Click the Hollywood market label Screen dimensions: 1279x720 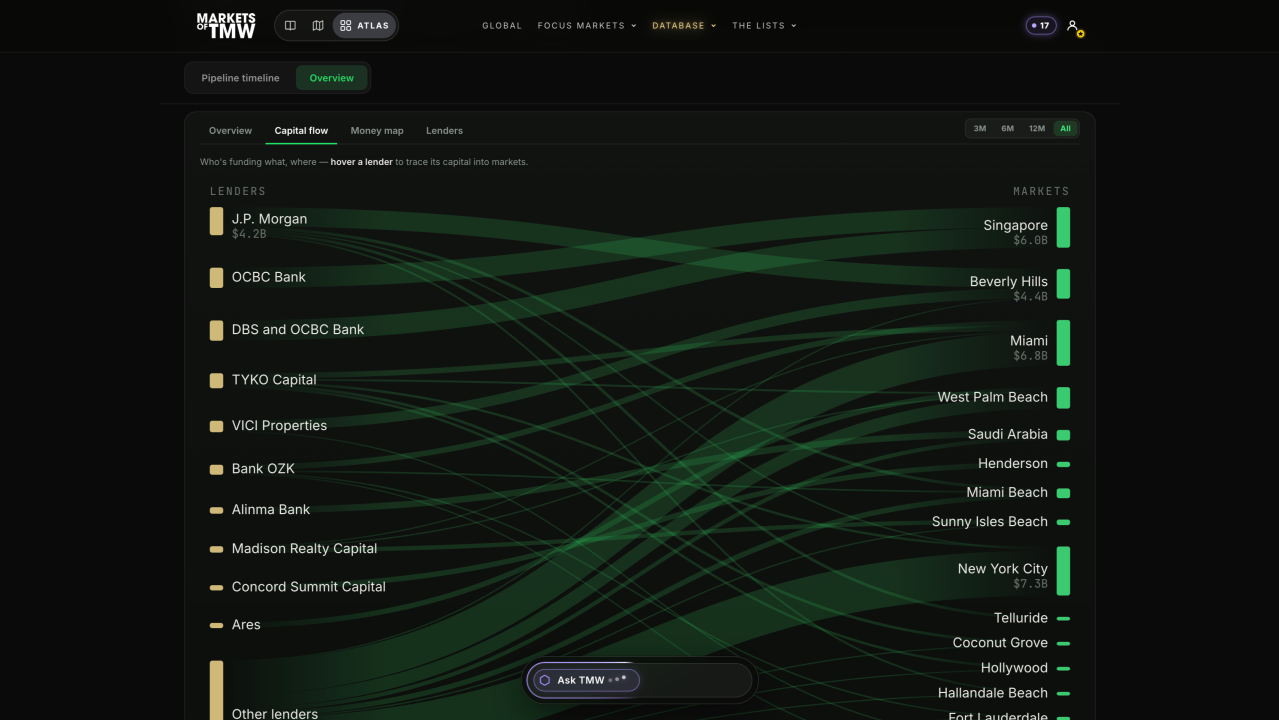1014,668
